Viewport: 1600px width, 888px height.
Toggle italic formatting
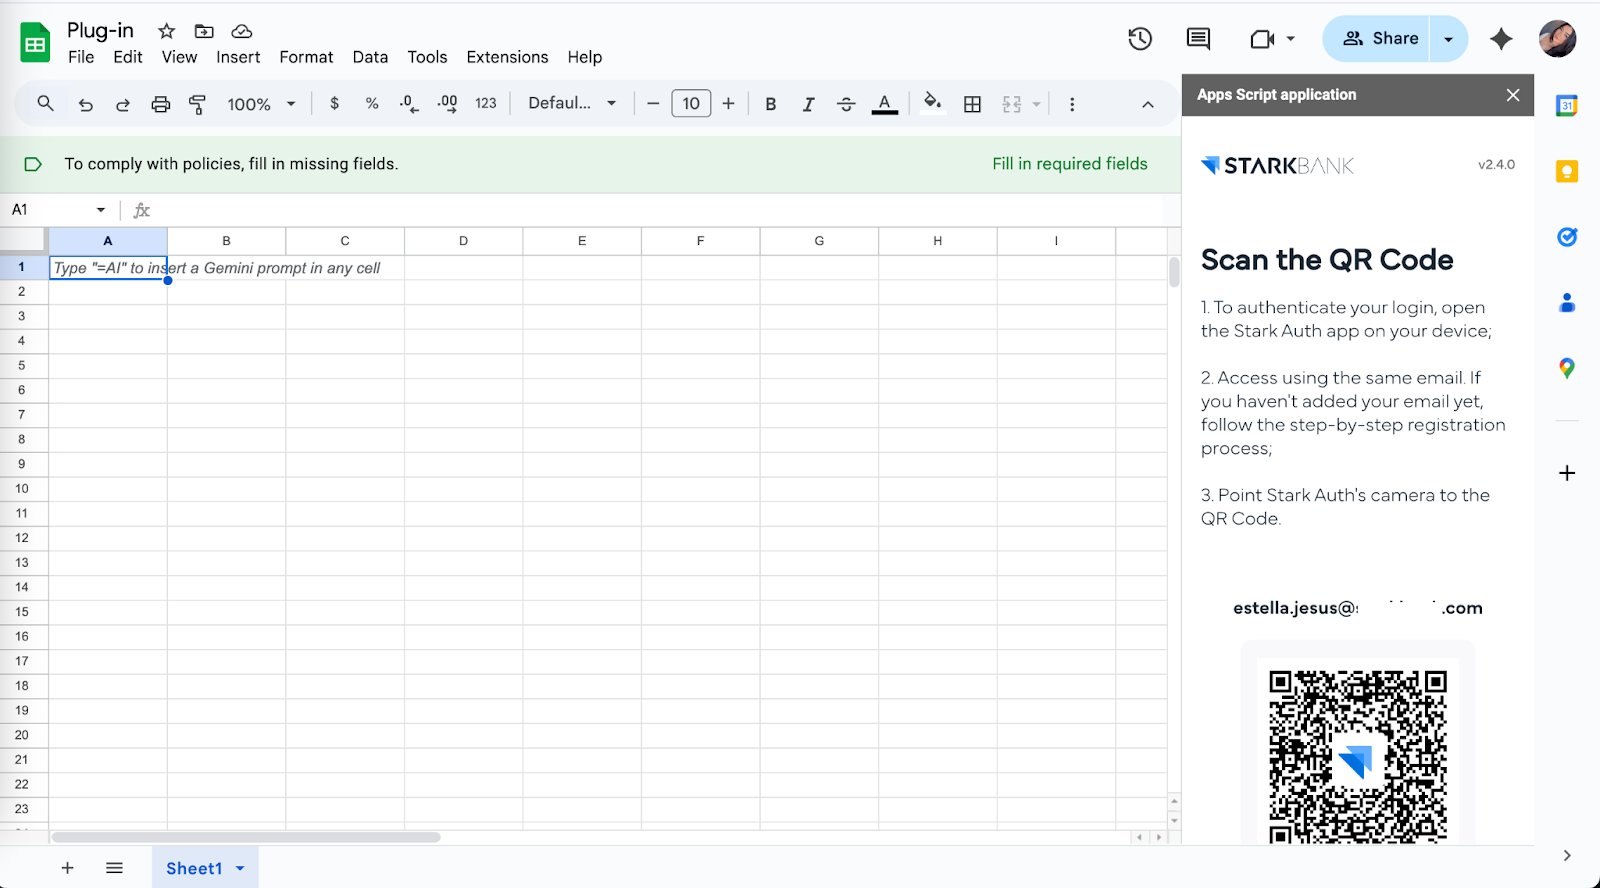[x=808, y=104]
